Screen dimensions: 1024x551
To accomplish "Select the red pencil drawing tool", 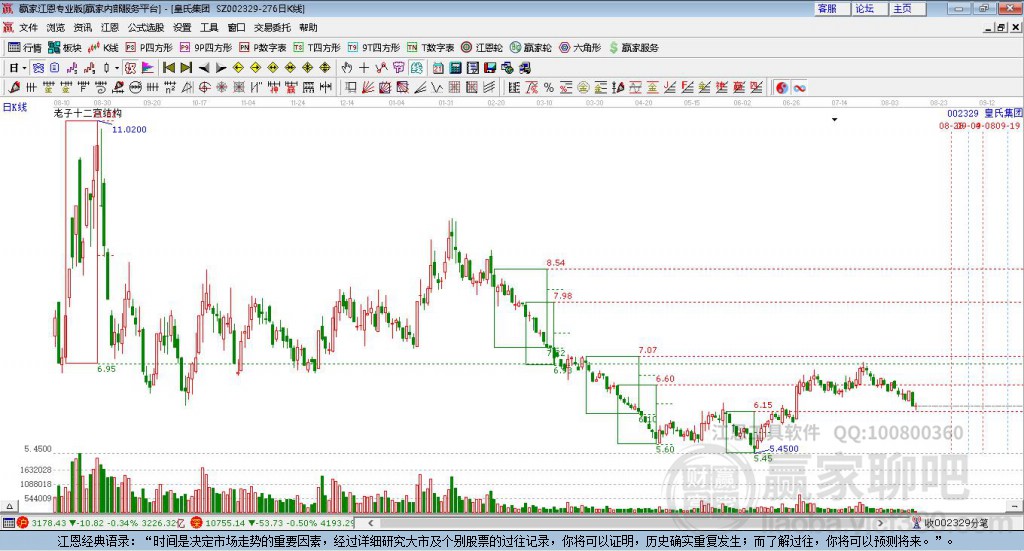I will 14,87.
